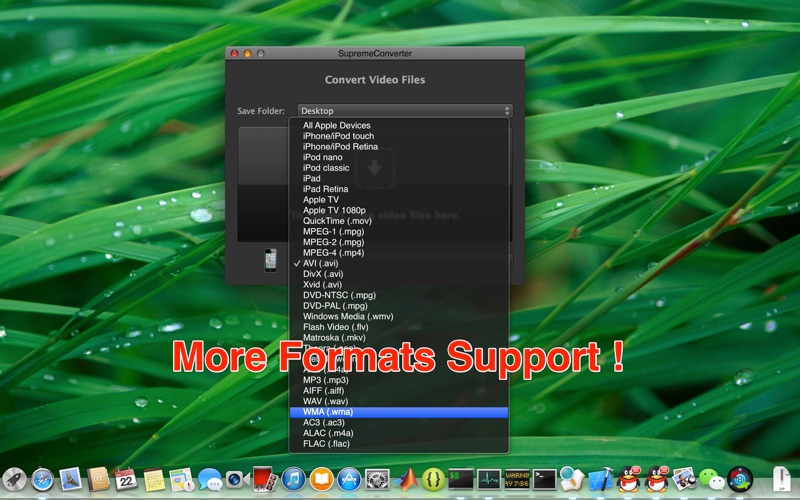The image size is (800, 500).
Task: Open the App Store in dock
Action: click(x=349, y=480)
